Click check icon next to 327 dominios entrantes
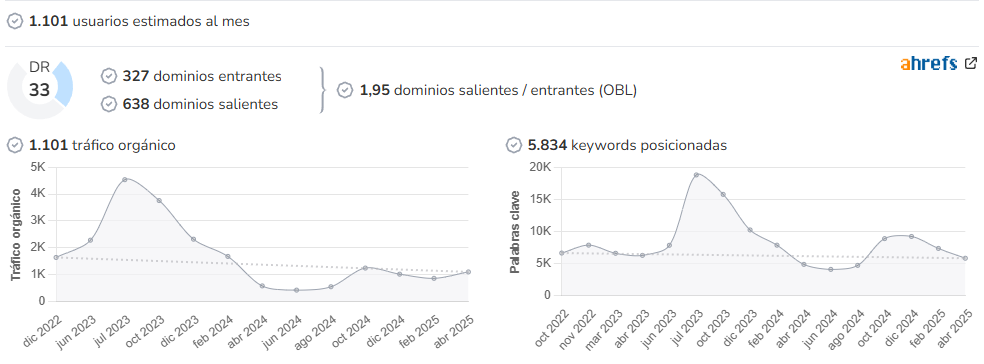This screenshot has height=364, width=984. click(x=109, y=77)
